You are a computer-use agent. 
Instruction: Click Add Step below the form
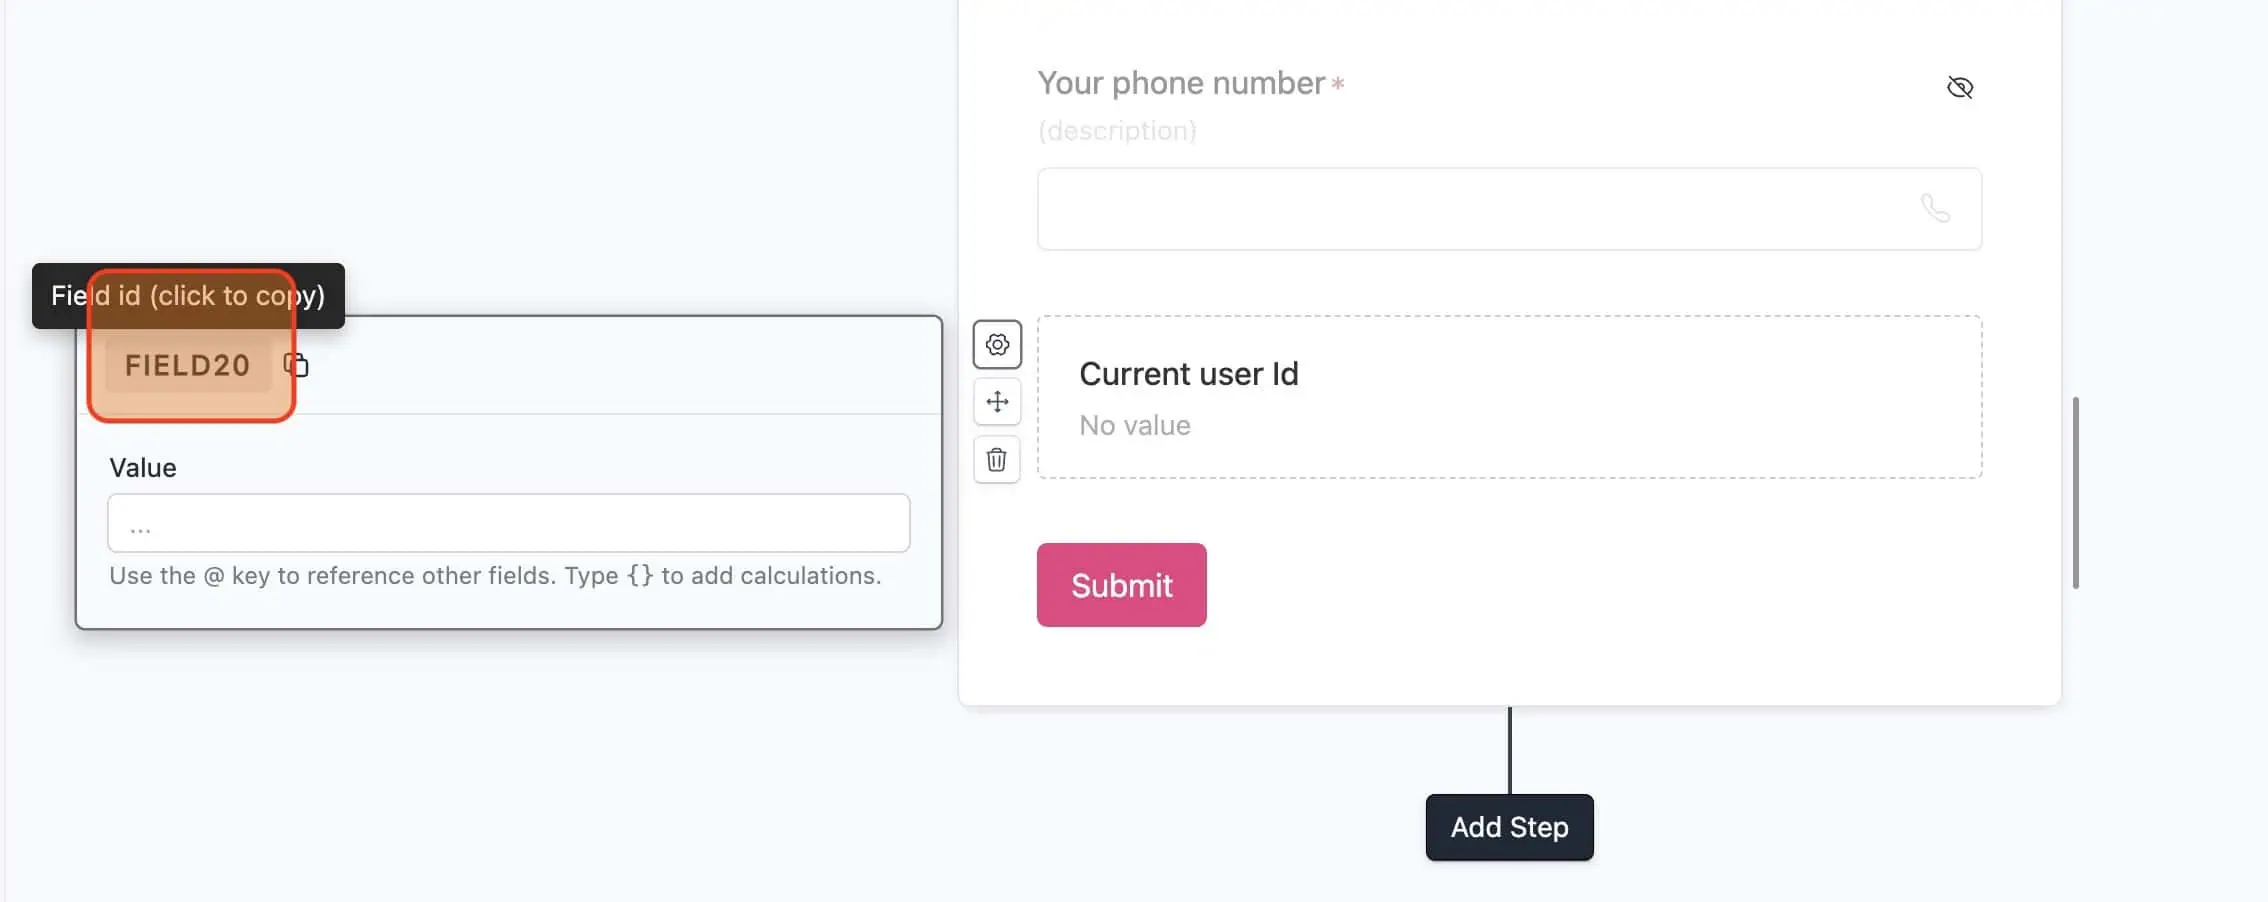[x=1509, y=827]
